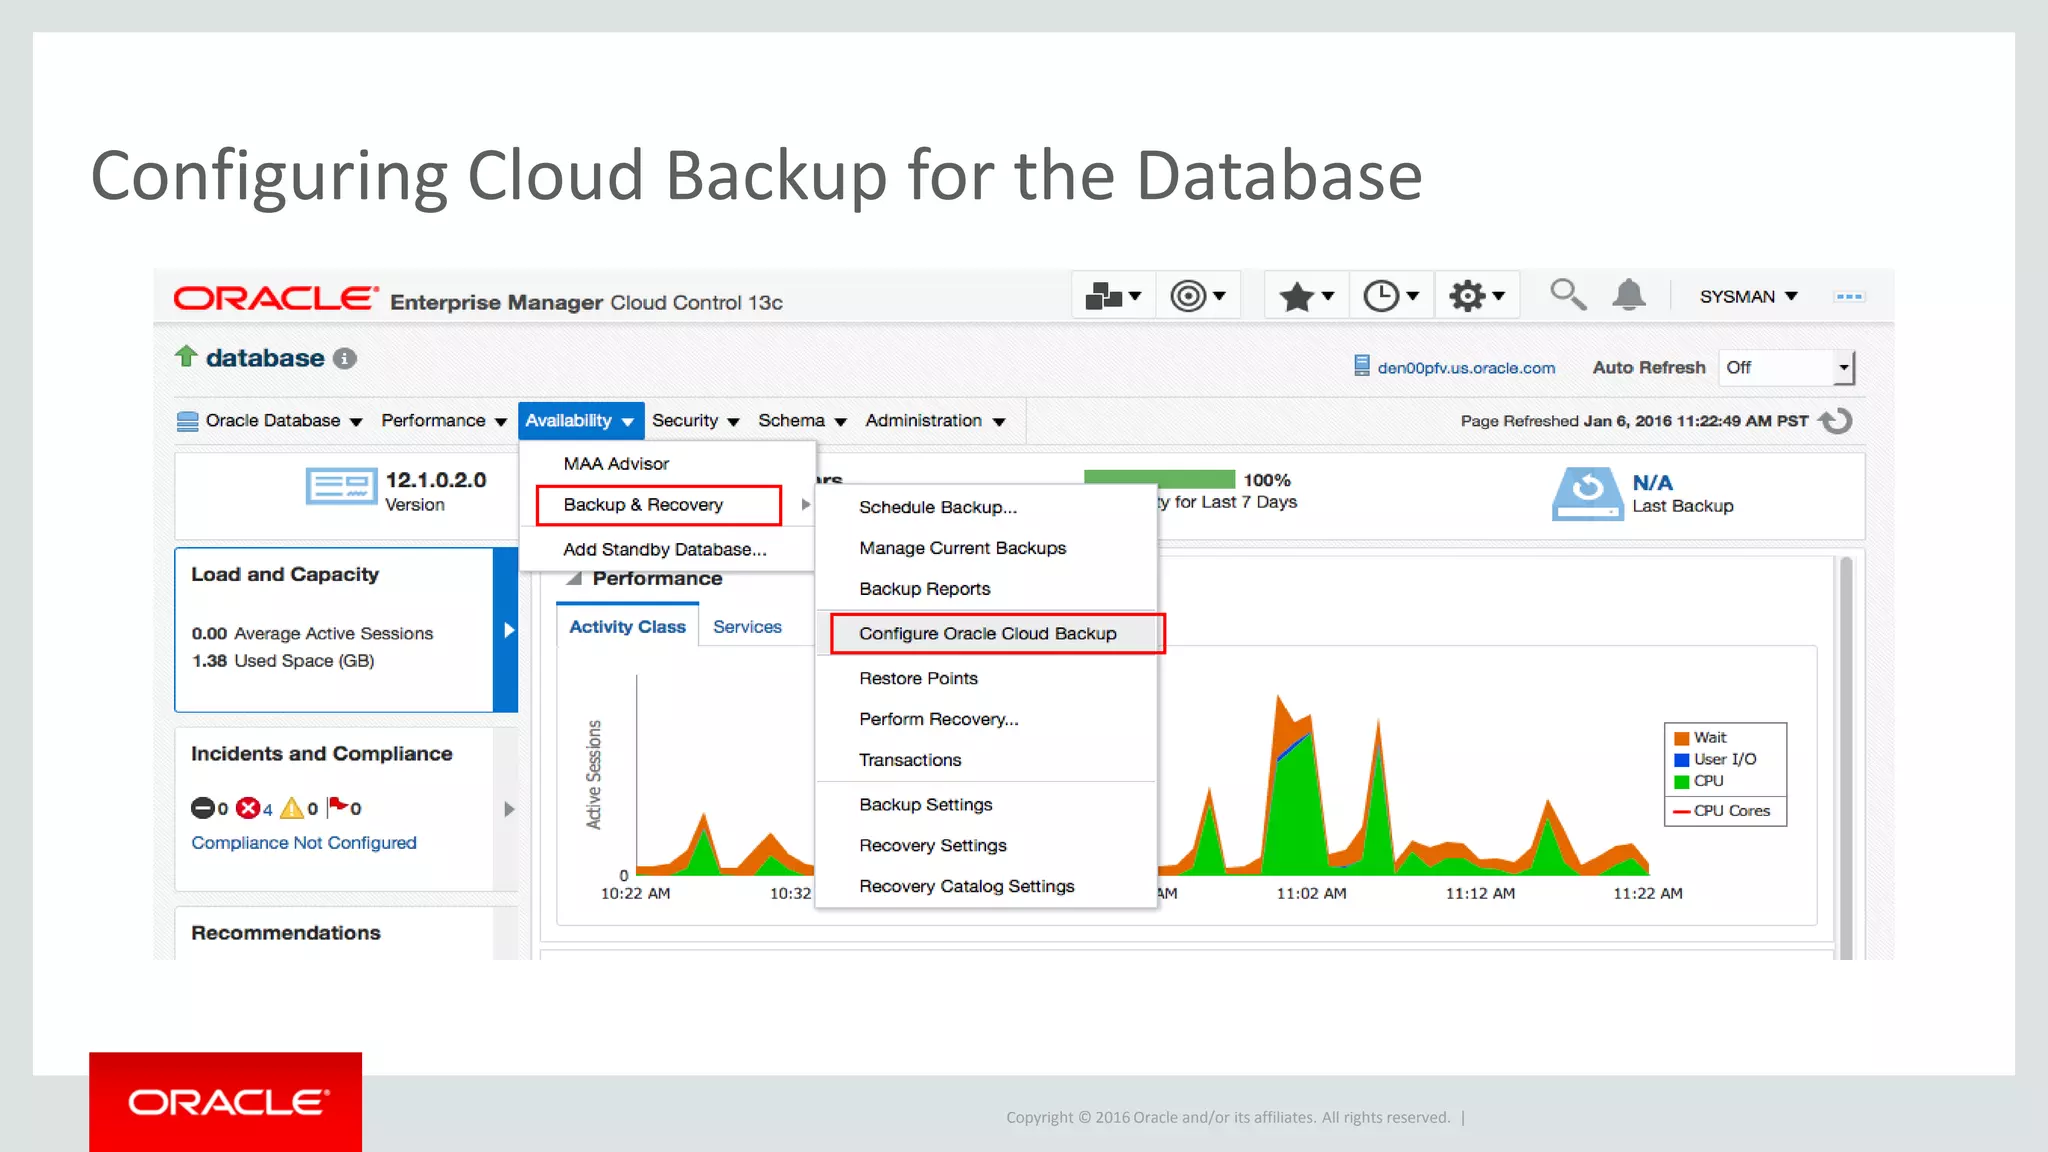2048x1152 pixels.
Task: Click the host server icon
Action: click(x=1361, y=366)
